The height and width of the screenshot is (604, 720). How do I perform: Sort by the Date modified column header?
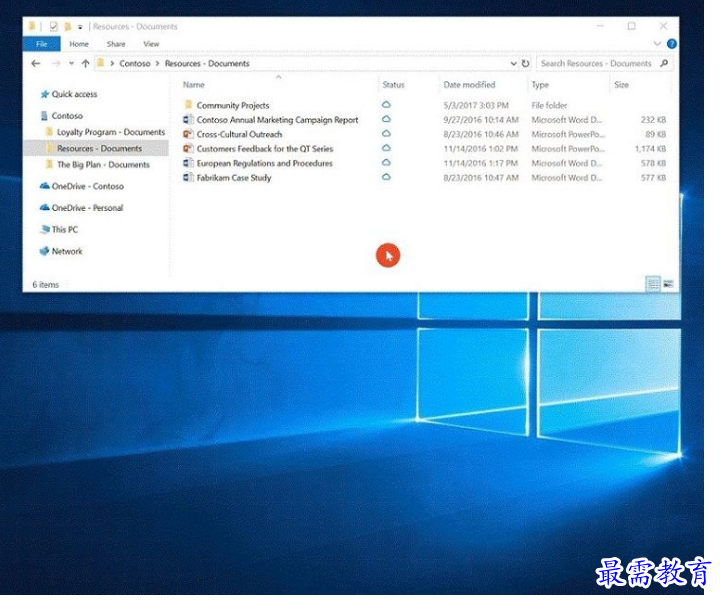[x=469, y=85]
